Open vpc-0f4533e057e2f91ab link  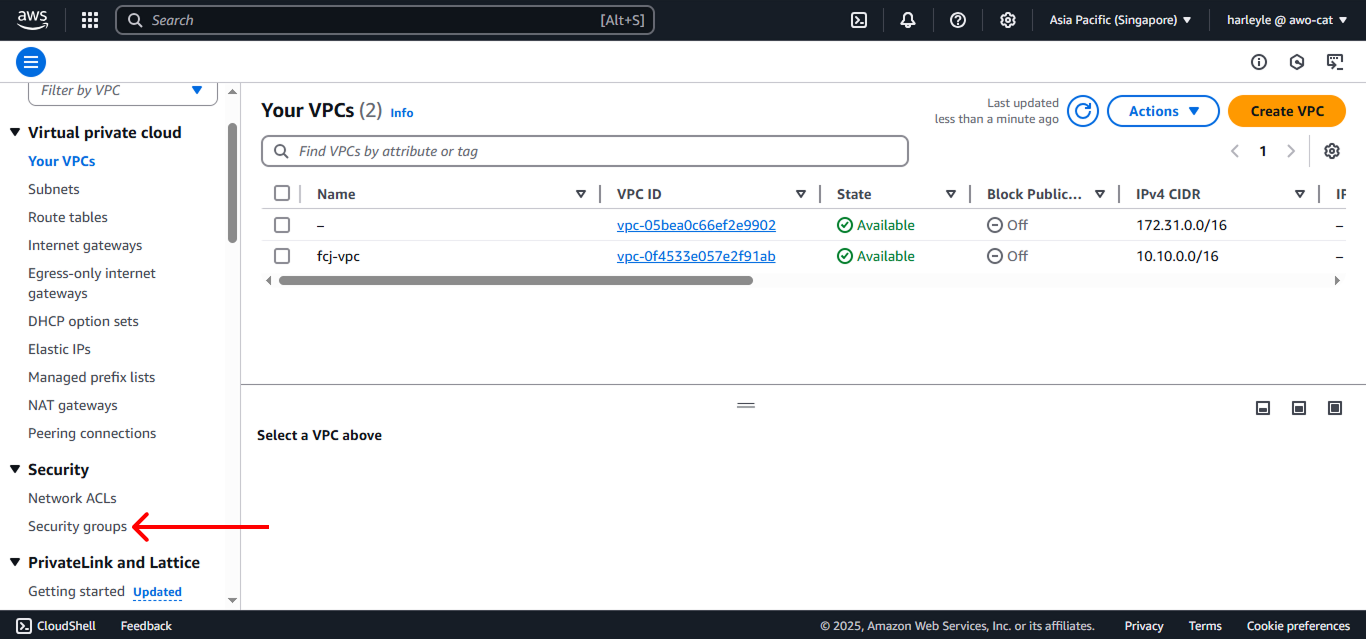(696, 256)
